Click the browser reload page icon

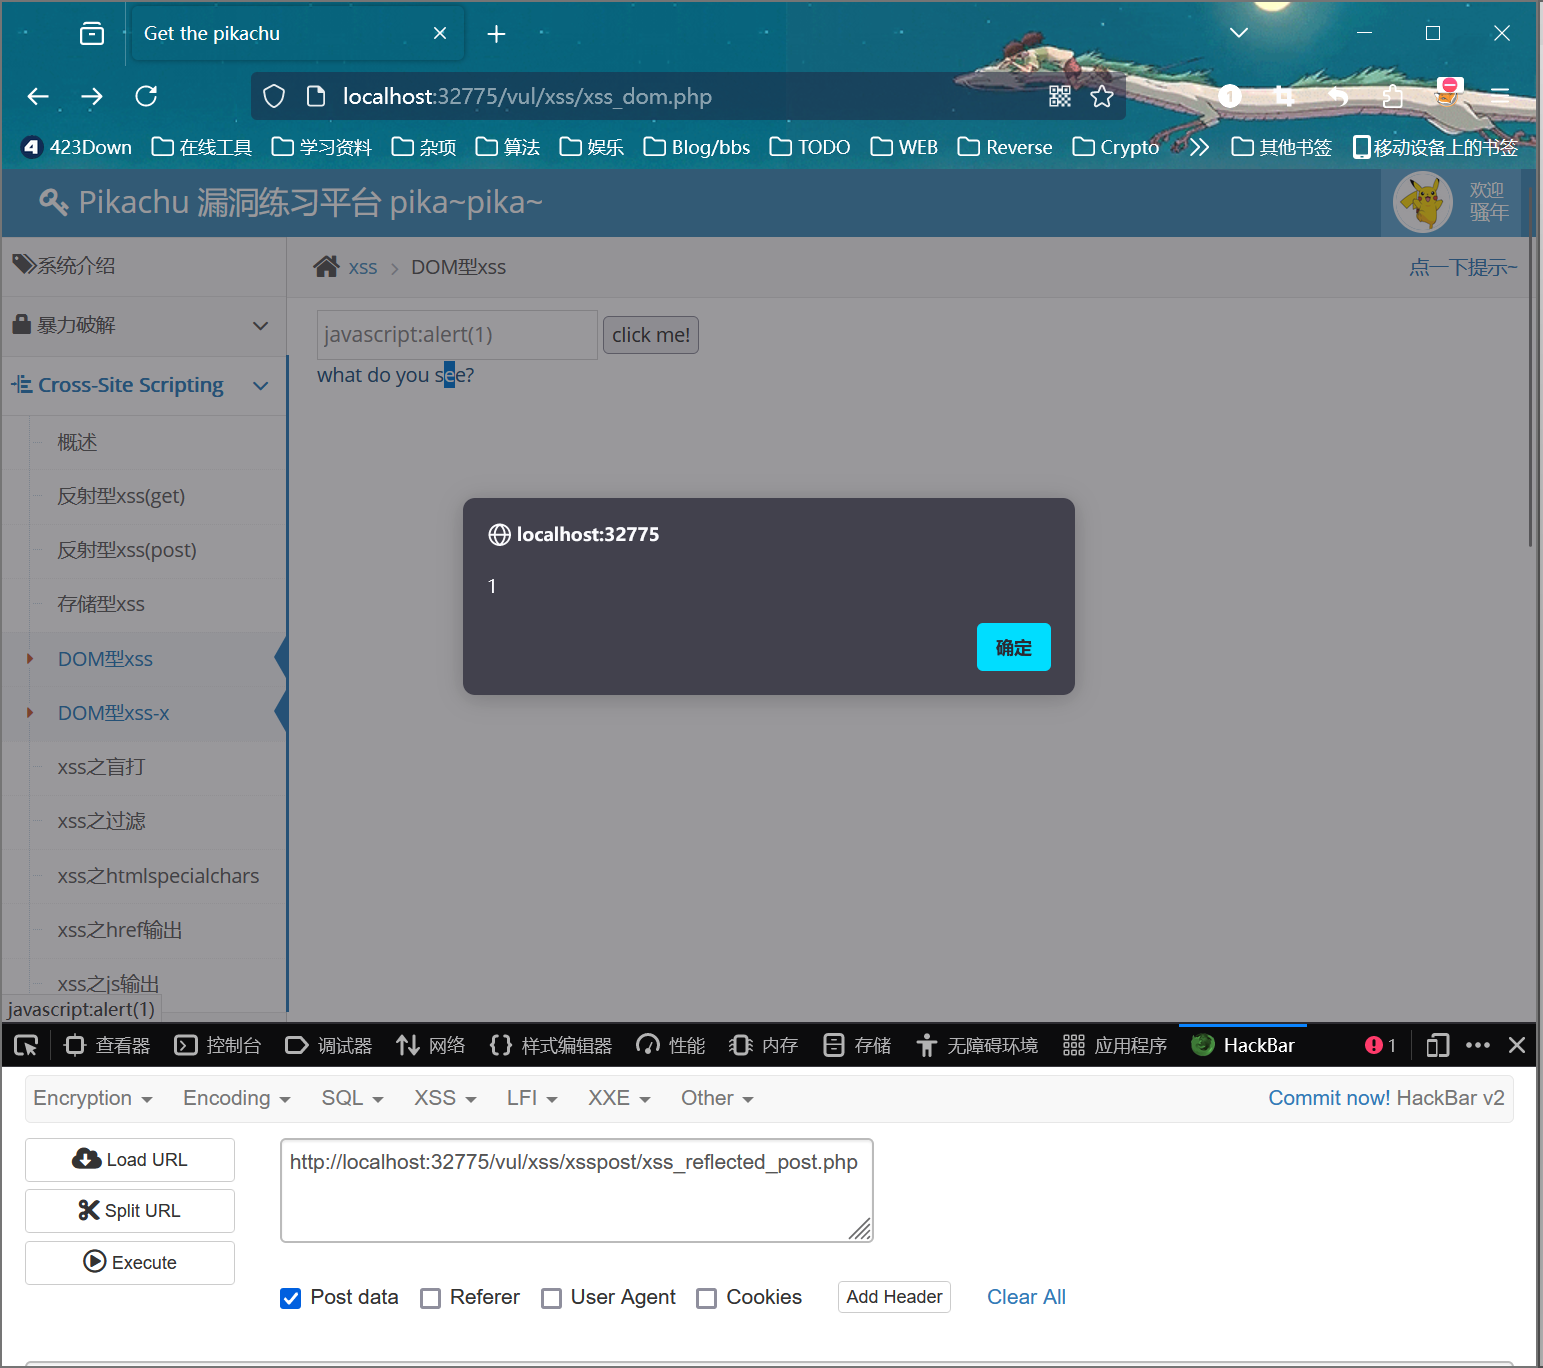coord(146,96)
